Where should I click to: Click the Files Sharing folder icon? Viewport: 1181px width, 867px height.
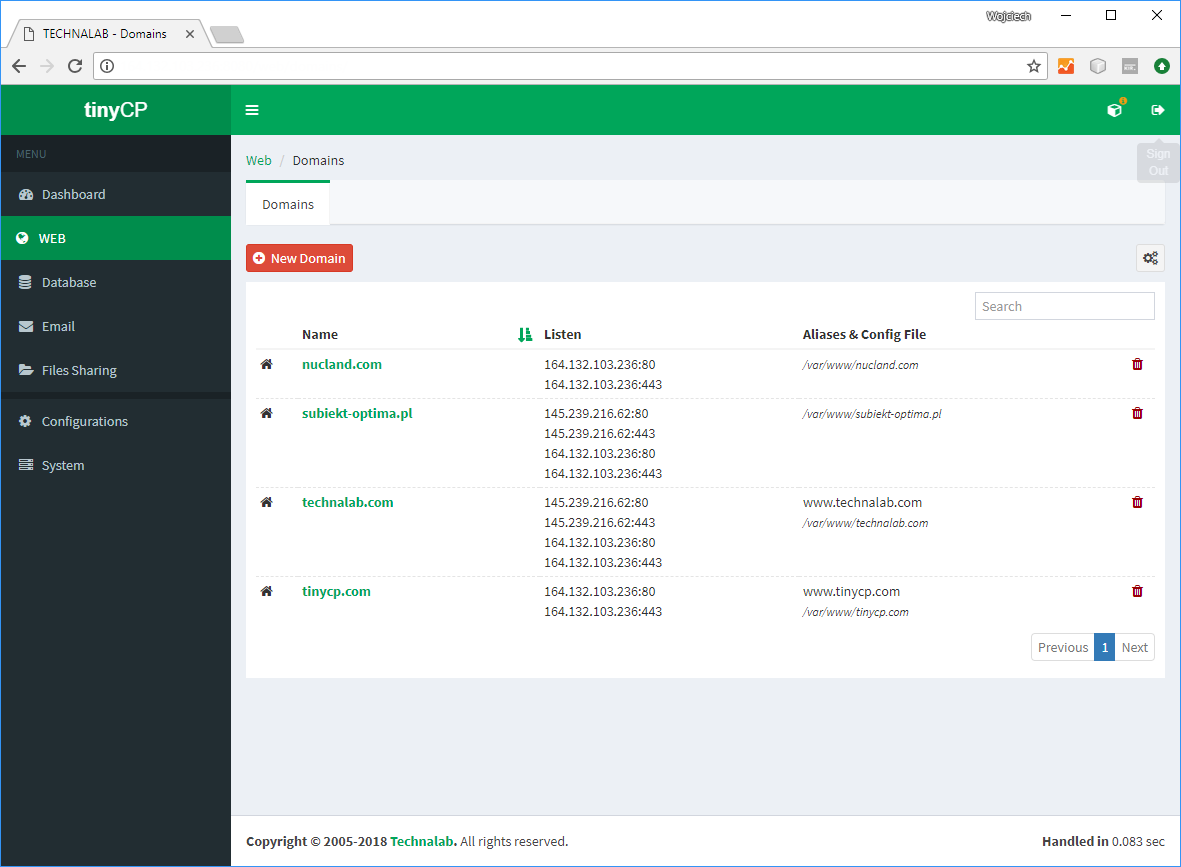(x=26, y=370)
